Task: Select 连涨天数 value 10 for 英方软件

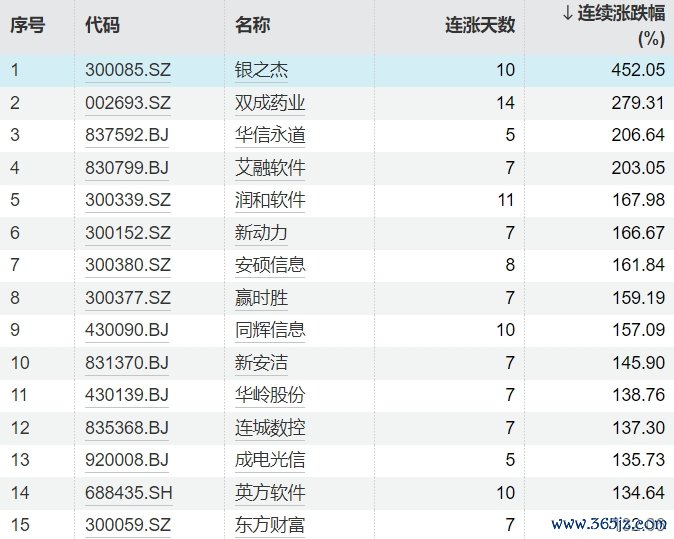Action: tap(506, 493)
